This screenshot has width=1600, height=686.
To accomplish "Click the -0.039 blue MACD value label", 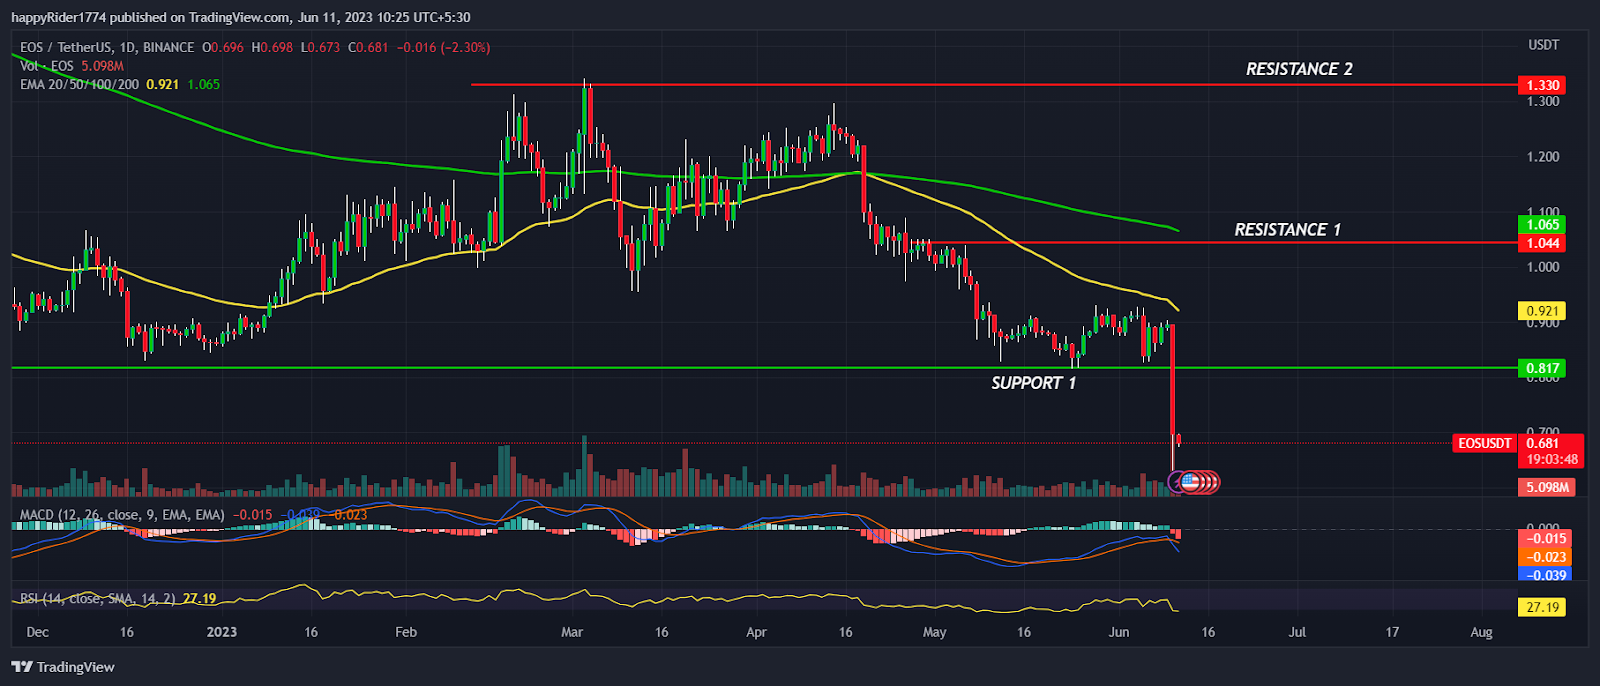I will pos(1545,574).
